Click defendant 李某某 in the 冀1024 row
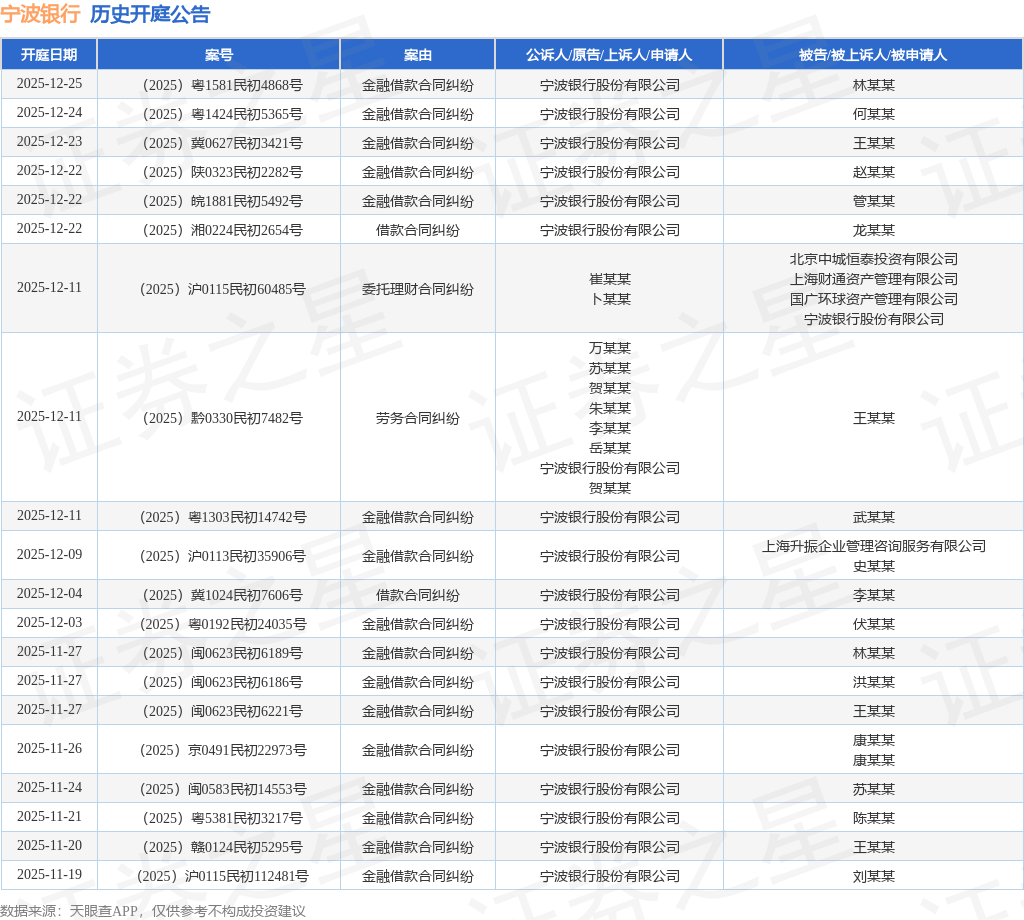This screenshot has width=1024, height=920. coord(874,595)
